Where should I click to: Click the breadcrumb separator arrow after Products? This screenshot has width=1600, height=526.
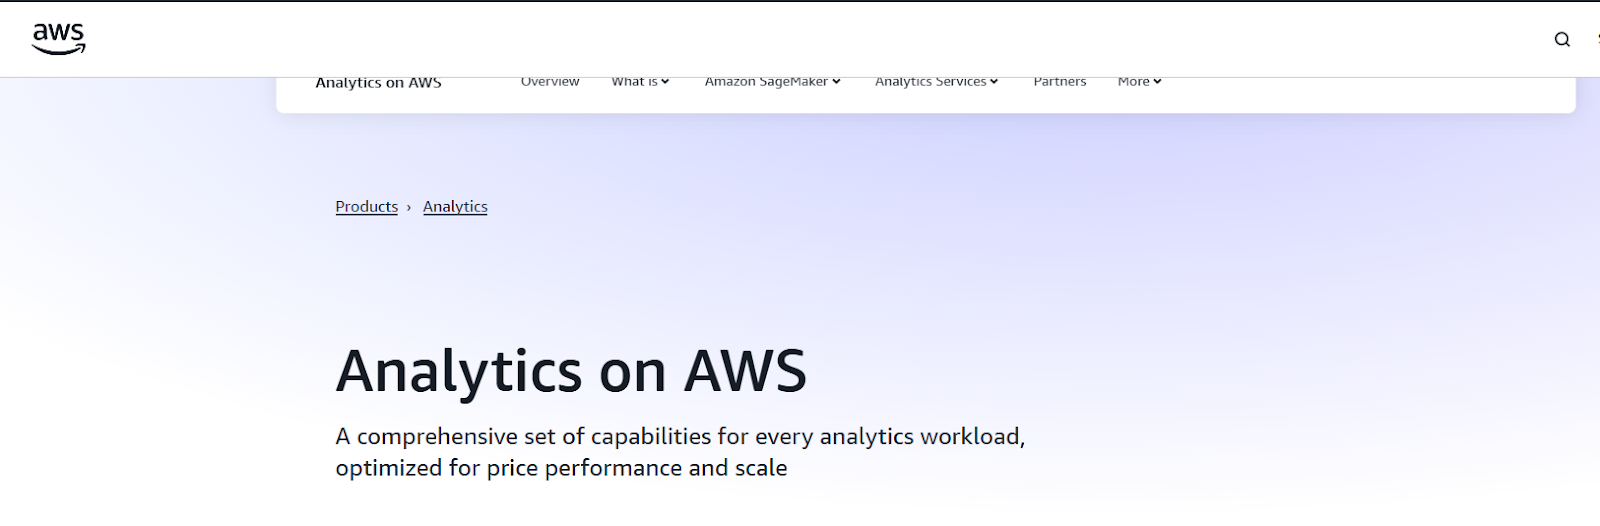(x=409, y=207)
